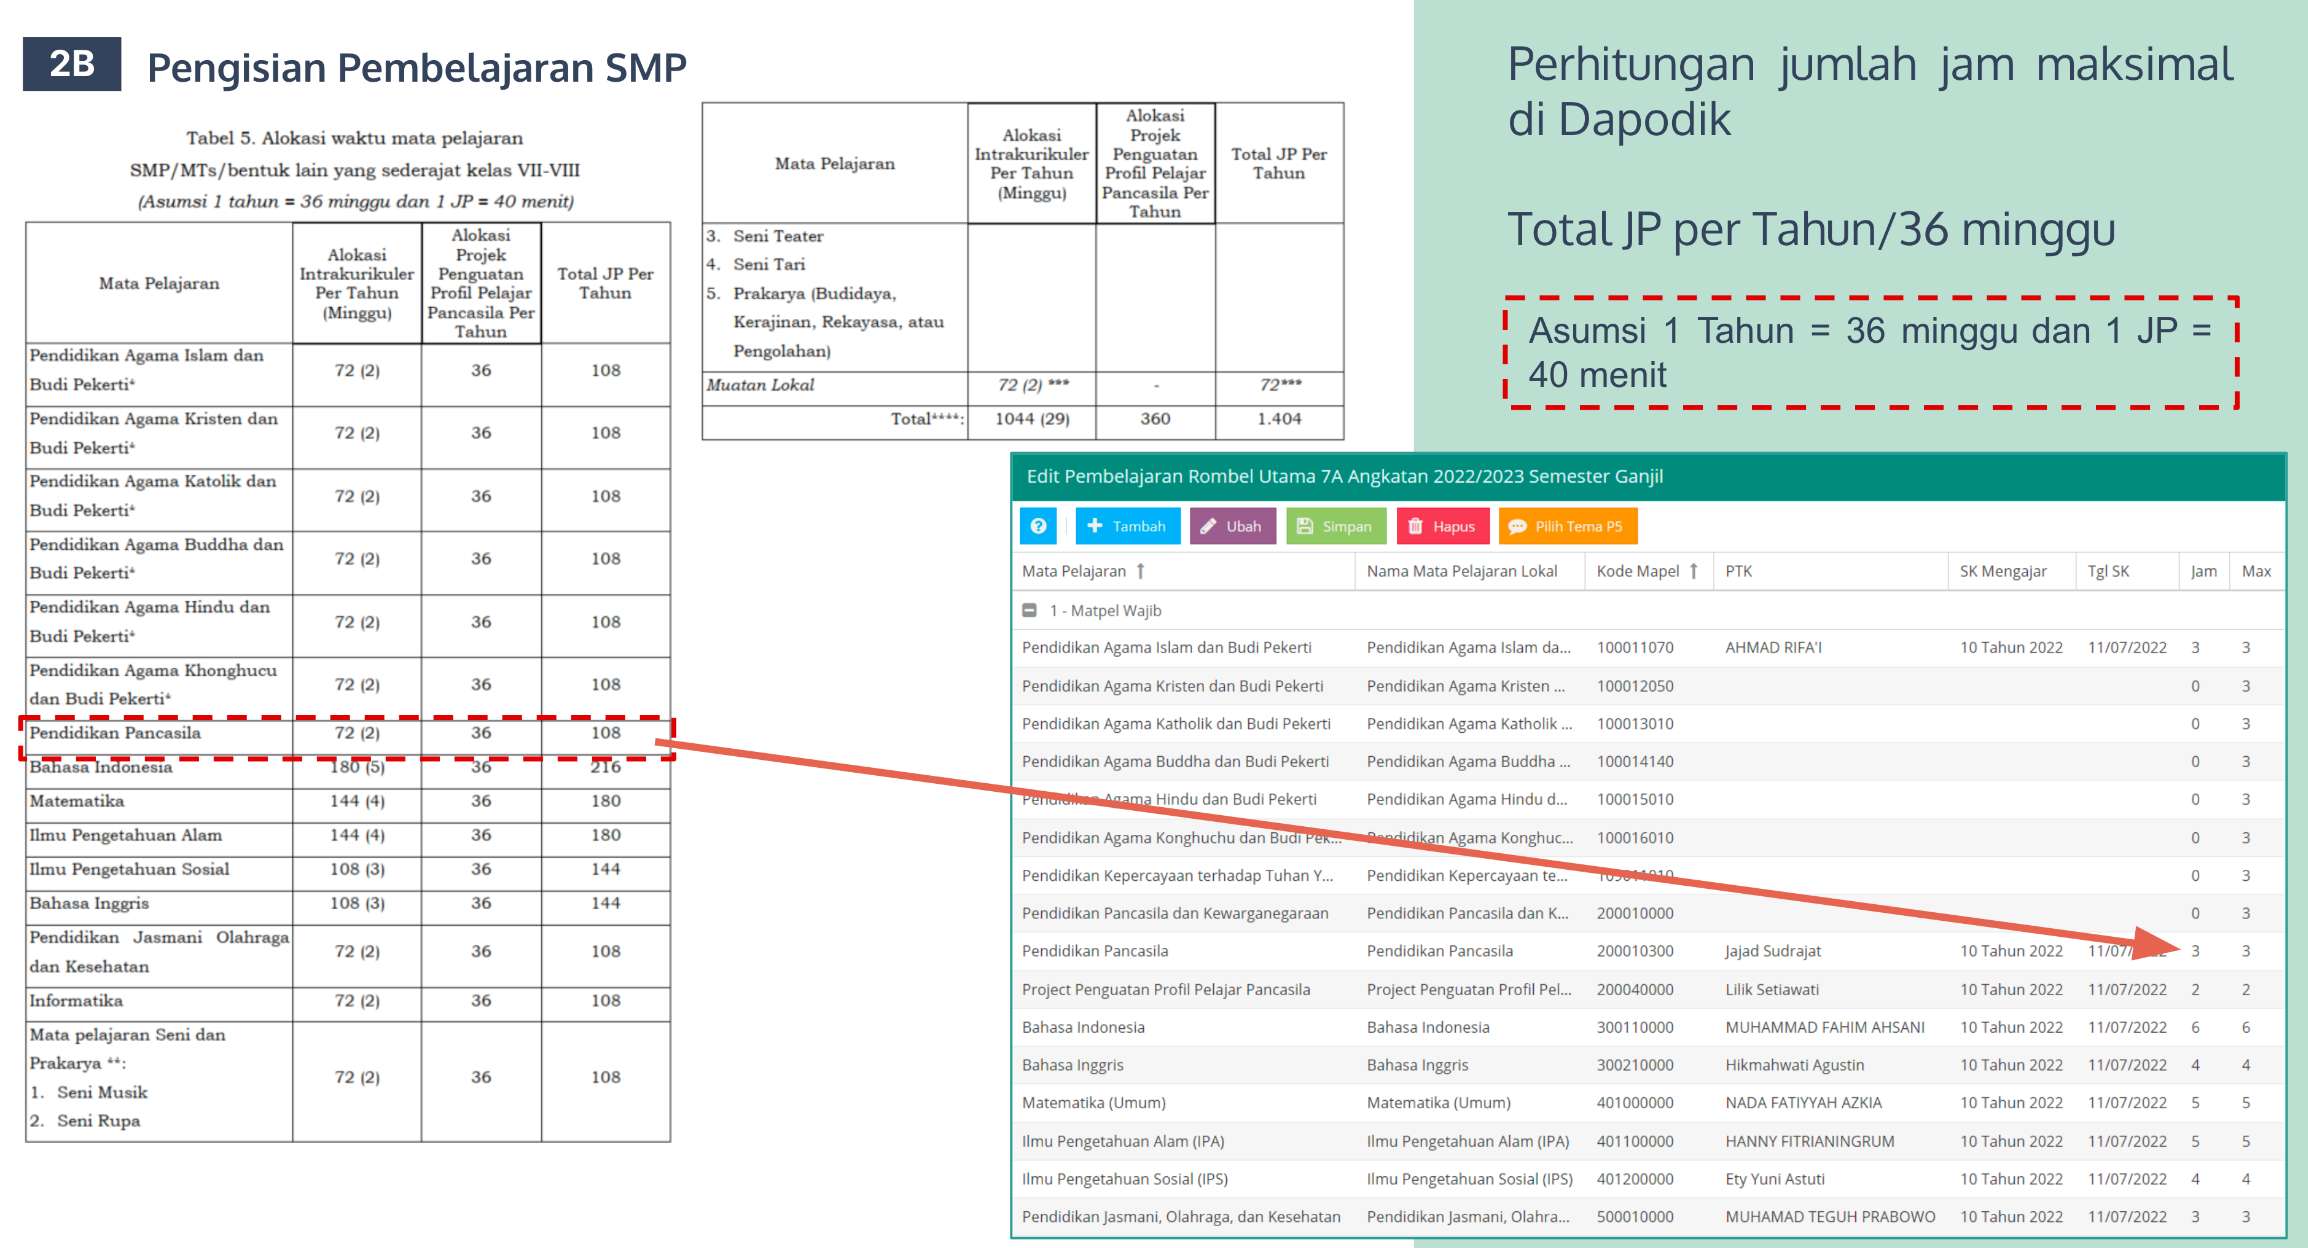The width and height of the screenshot is (2308, 1248).
Task: Click the Ubah pencil edit button
Action: [x=1232, y=526]
